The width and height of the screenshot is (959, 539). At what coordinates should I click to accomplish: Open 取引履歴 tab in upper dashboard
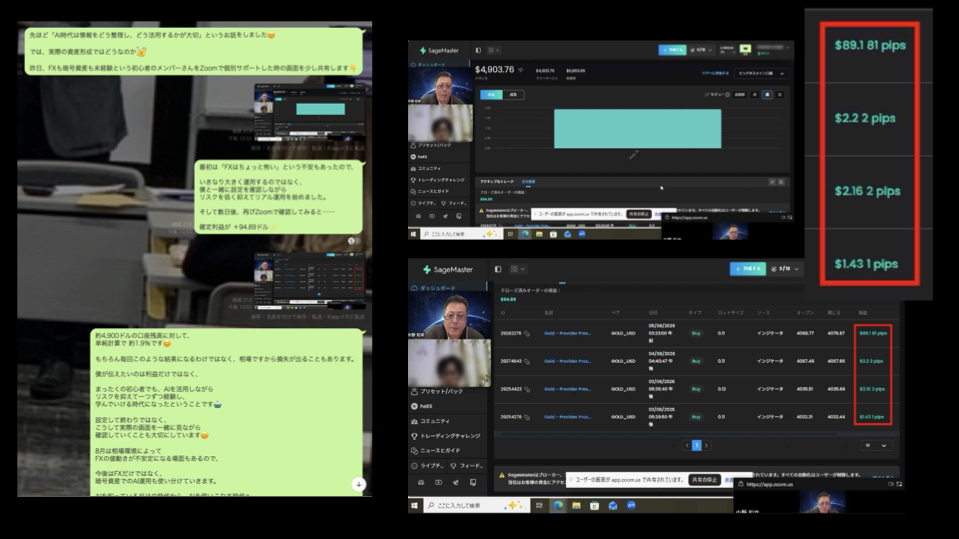[x=528, y=182]
